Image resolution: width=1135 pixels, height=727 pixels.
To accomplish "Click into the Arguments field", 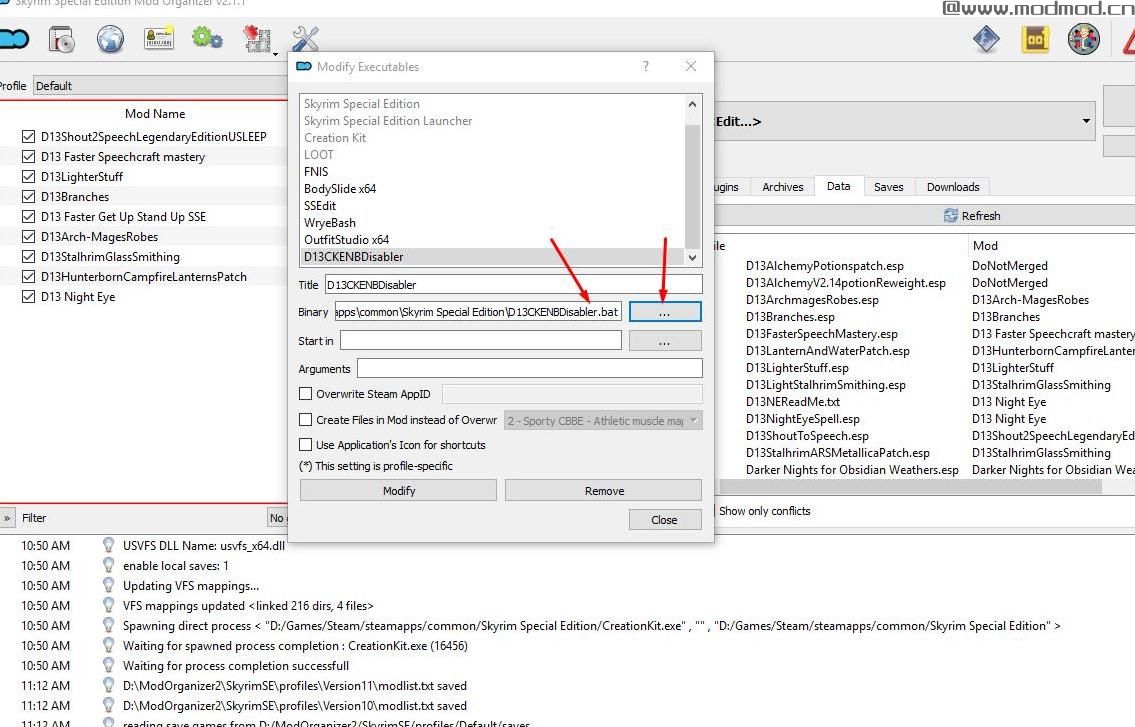I will coord(529,369).
